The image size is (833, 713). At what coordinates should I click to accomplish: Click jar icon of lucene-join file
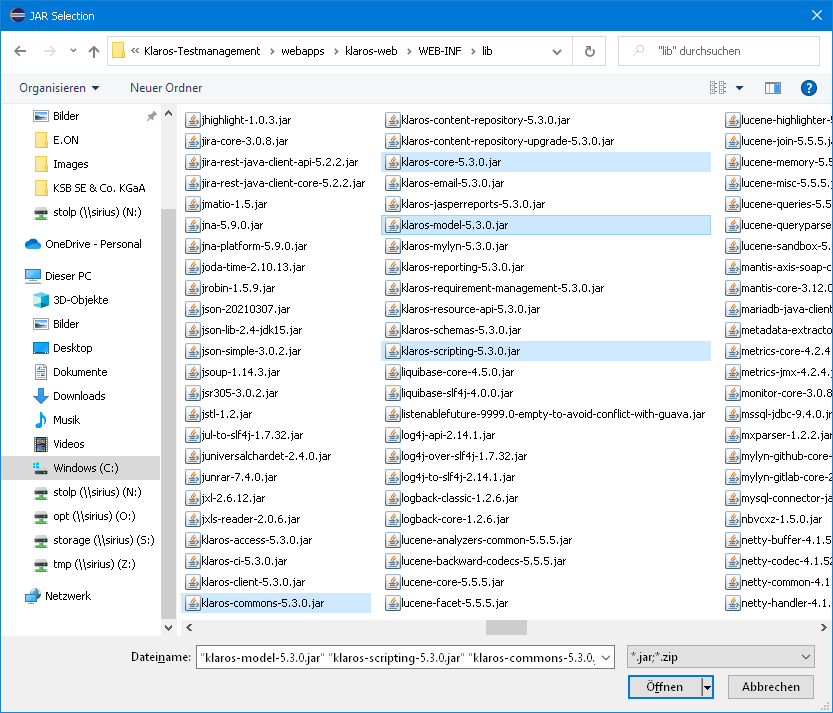click(733, 141)
